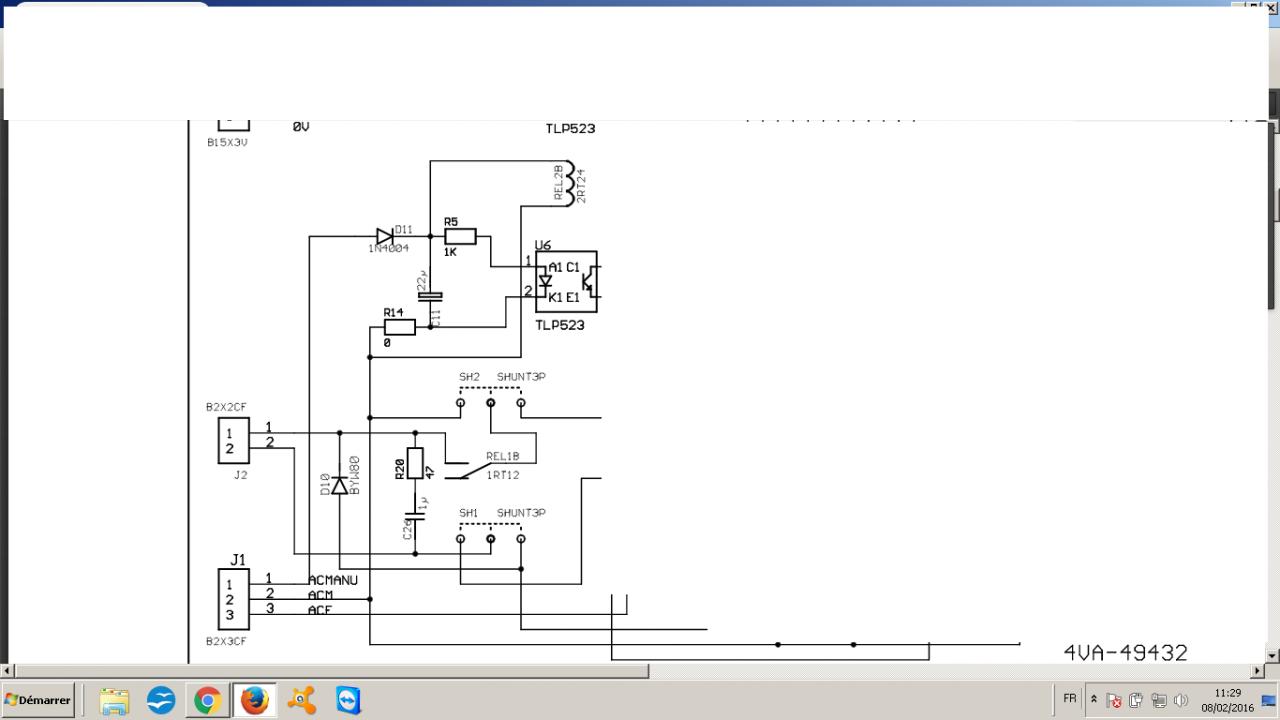This screenshot has width=1280, height=720.
Task: Open Windows Explorer from the taskbar
Action: (114, 700)
